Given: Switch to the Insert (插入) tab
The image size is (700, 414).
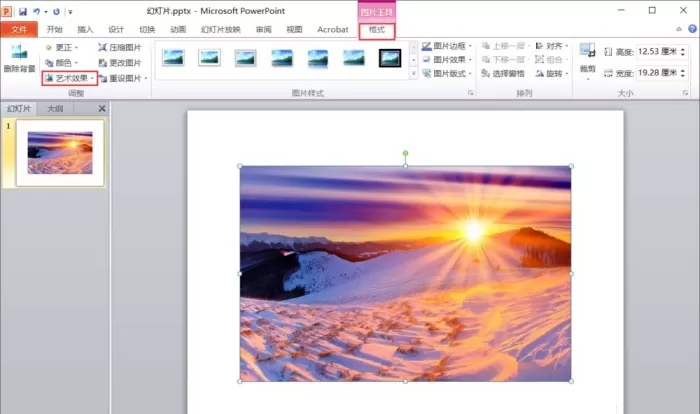Looking at the screenshot, I should 85,29.
